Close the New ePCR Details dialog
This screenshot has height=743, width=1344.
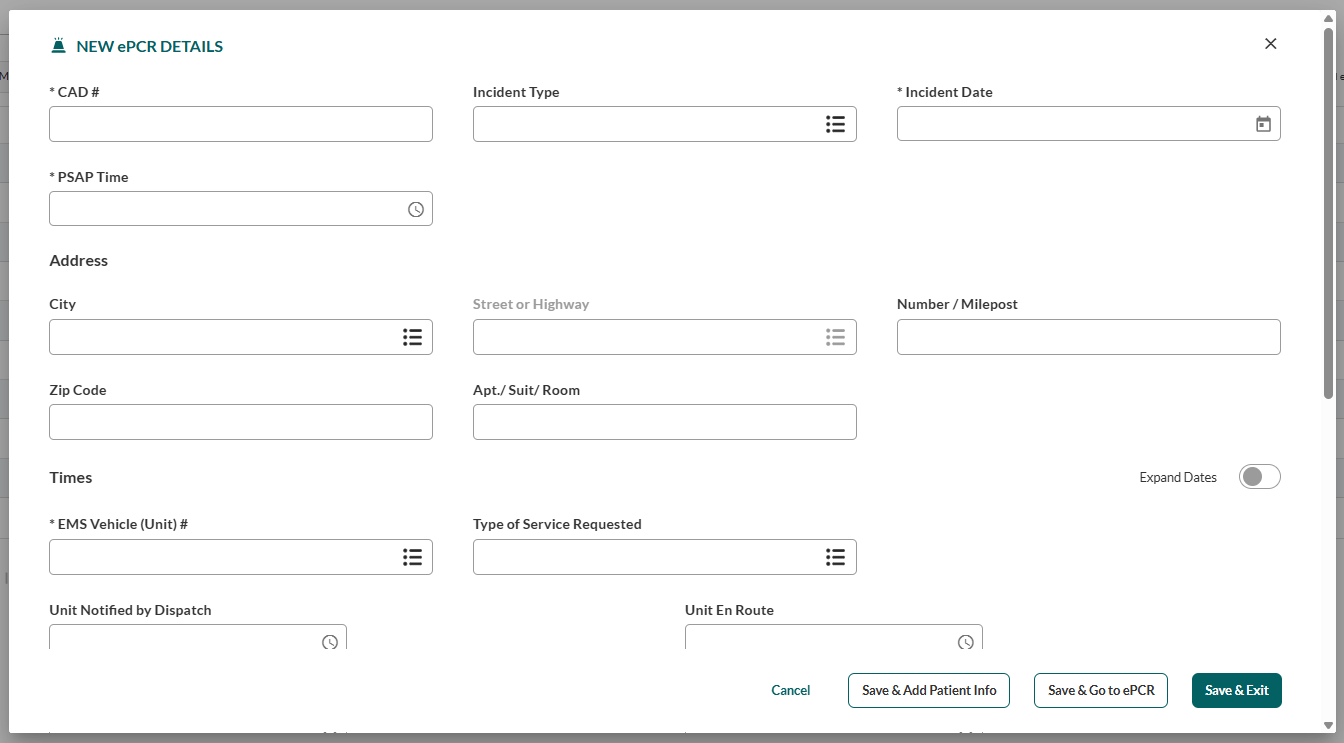tap(1270, 44)
